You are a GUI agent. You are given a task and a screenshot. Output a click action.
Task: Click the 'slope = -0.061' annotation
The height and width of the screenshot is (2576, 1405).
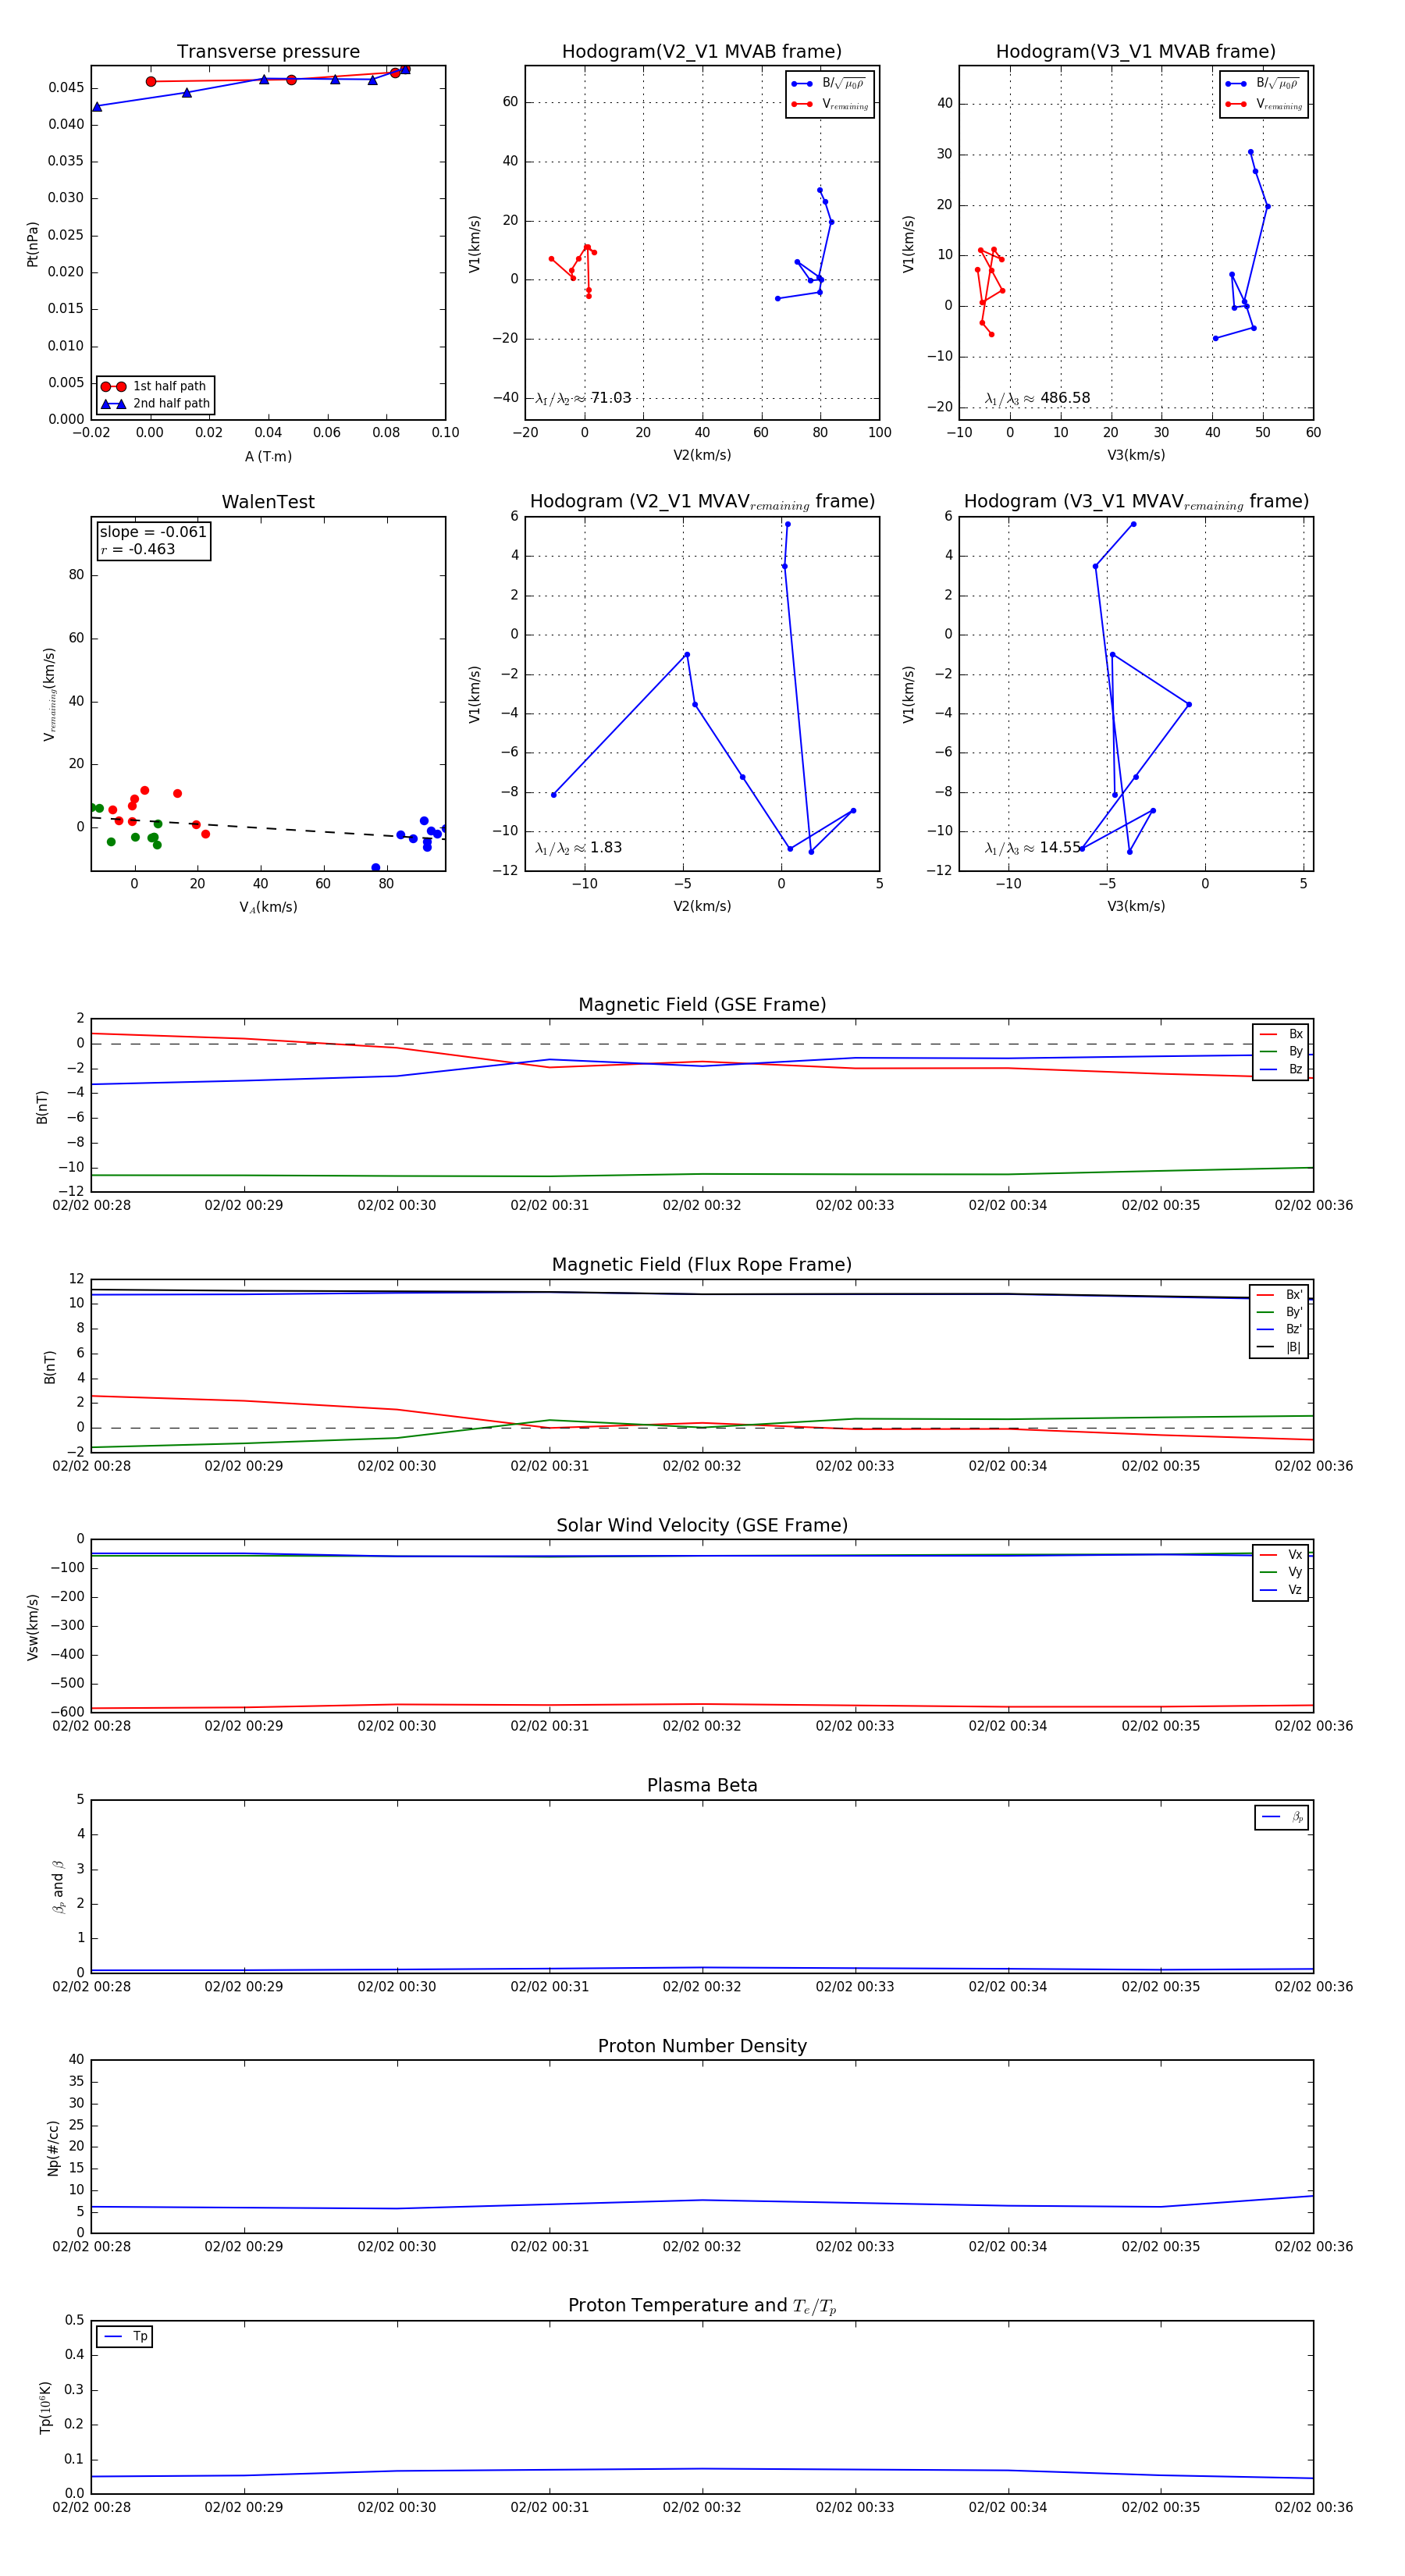153,532
